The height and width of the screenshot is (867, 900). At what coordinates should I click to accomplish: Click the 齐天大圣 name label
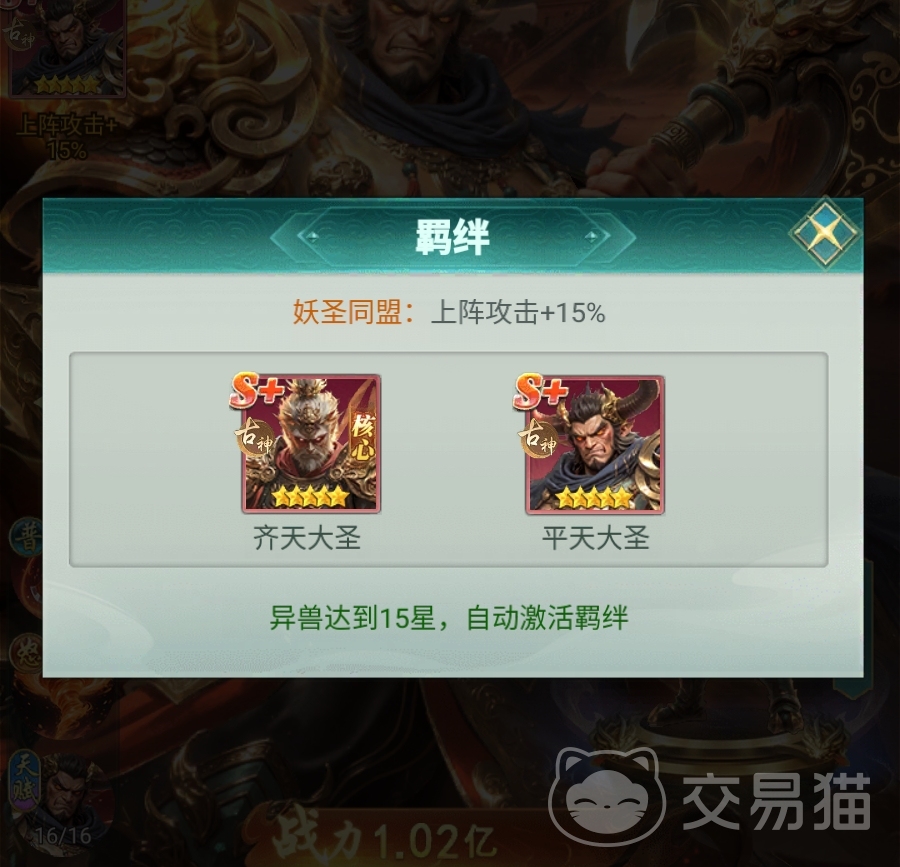(307, 538)
